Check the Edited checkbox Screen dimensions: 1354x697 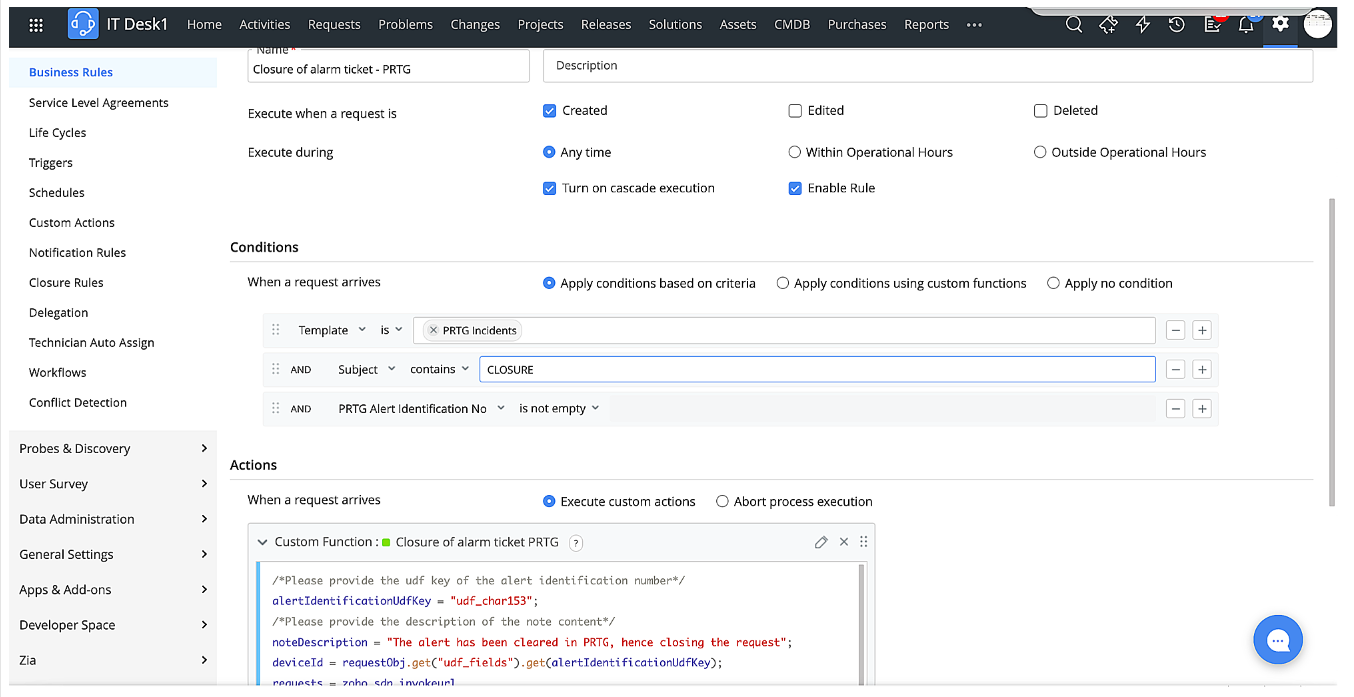(x=795, y=111)
